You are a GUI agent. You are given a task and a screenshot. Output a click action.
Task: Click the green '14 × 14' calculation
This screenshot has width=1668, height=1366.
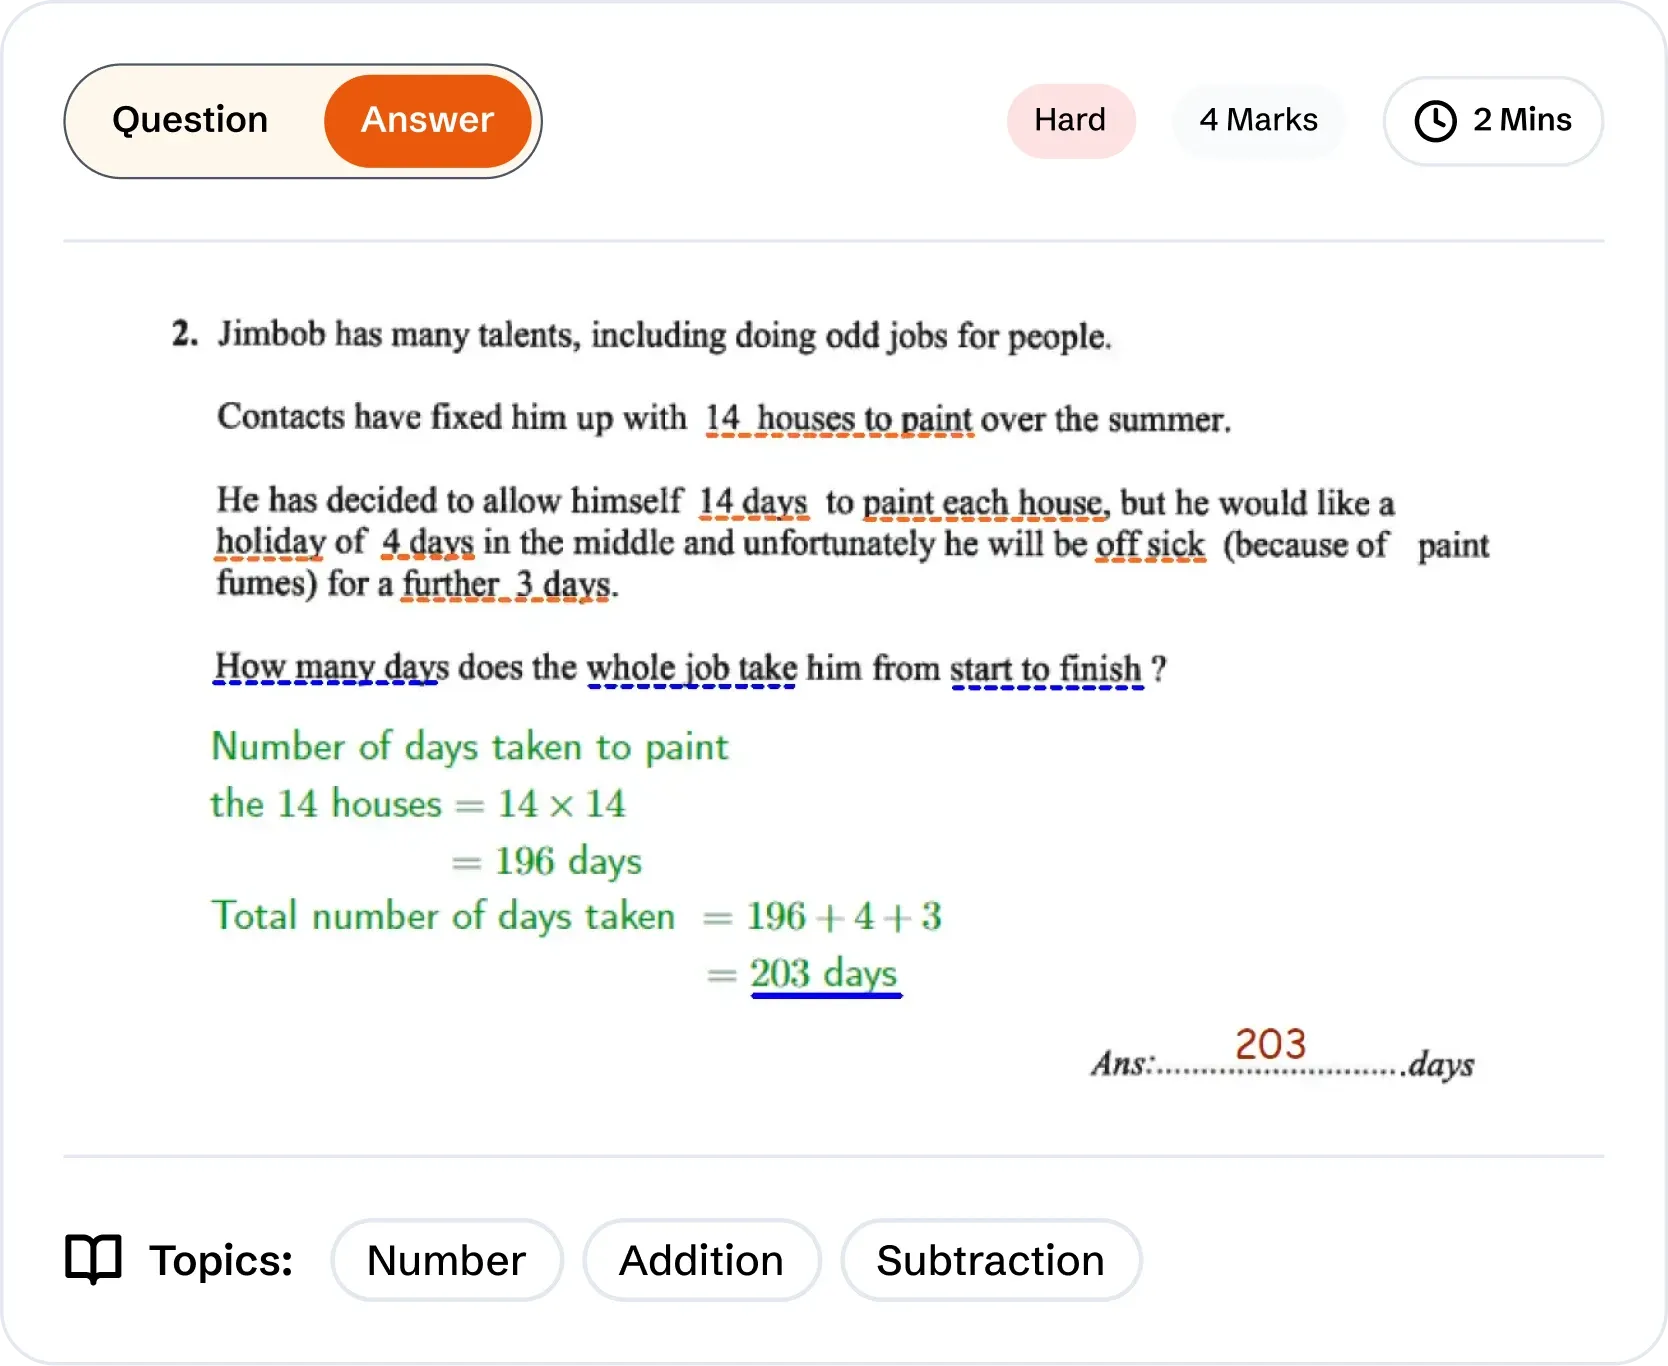(x=561, y=804)
